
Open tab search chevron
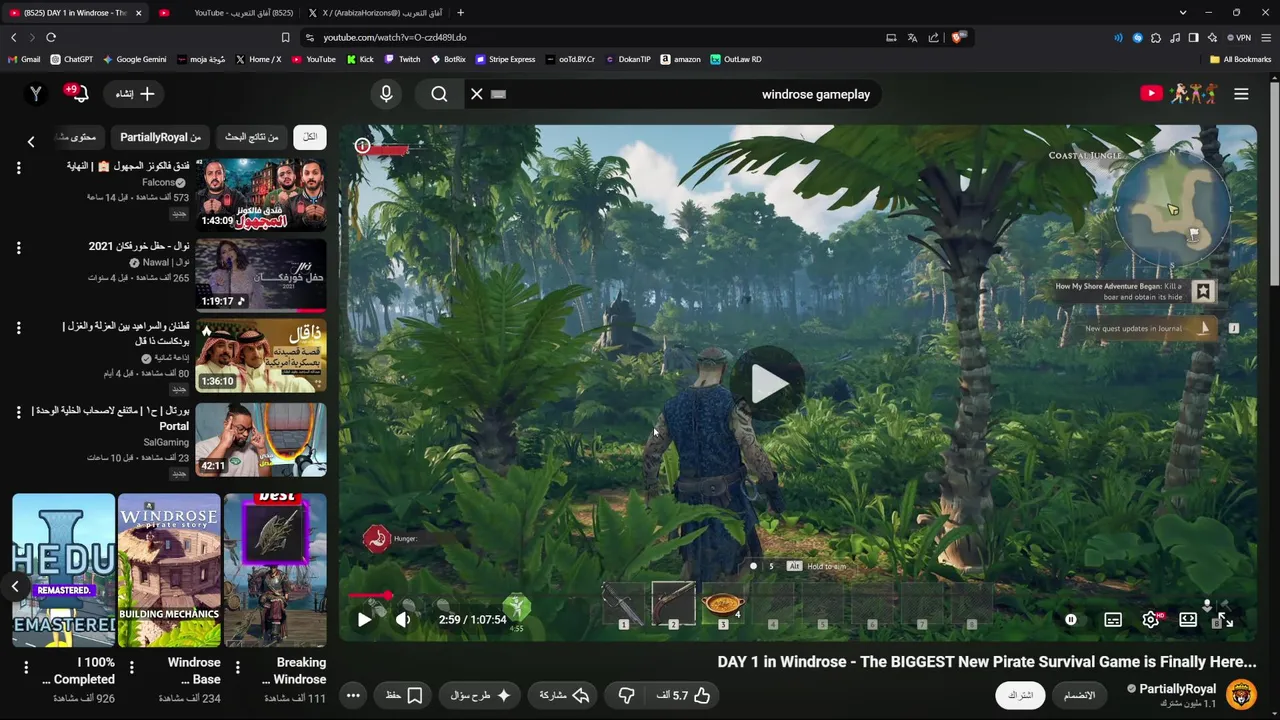pyautogui.click(x=1183, y=12)
